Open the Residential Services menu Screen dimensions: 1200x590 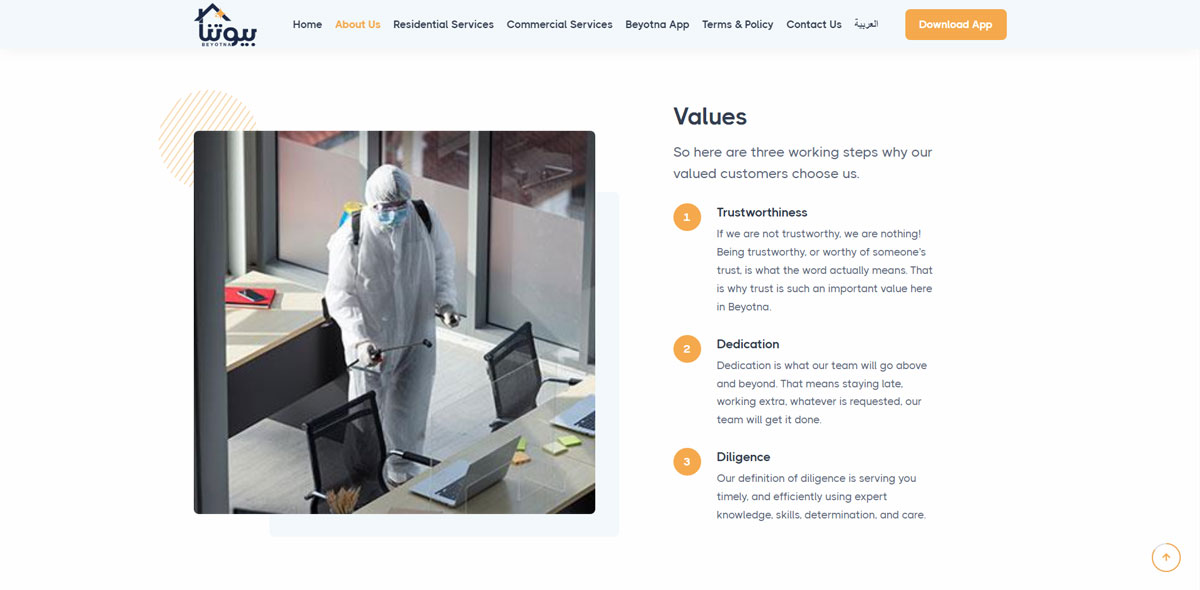pos(443,25)
